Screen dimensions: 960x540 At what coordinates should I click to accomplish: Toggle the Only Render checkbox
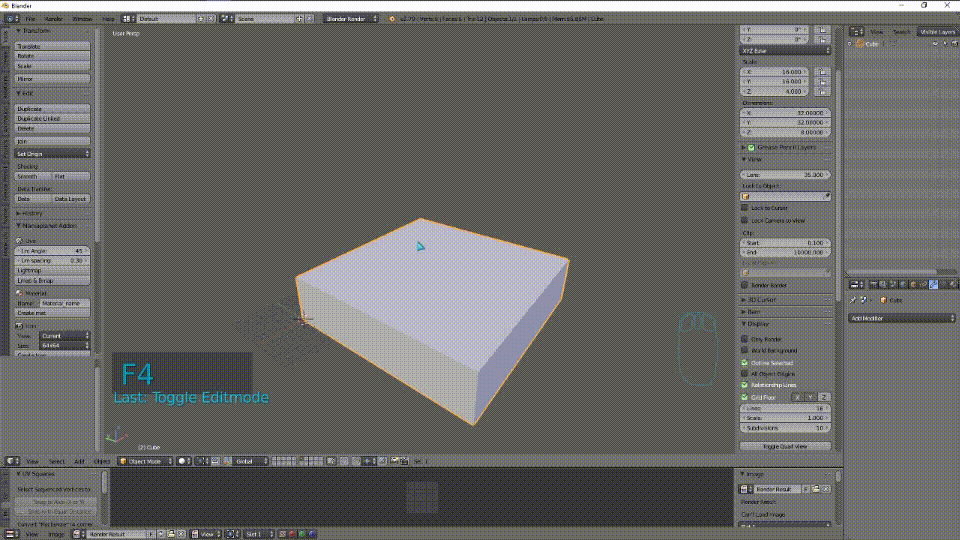(x=746, y=338)
